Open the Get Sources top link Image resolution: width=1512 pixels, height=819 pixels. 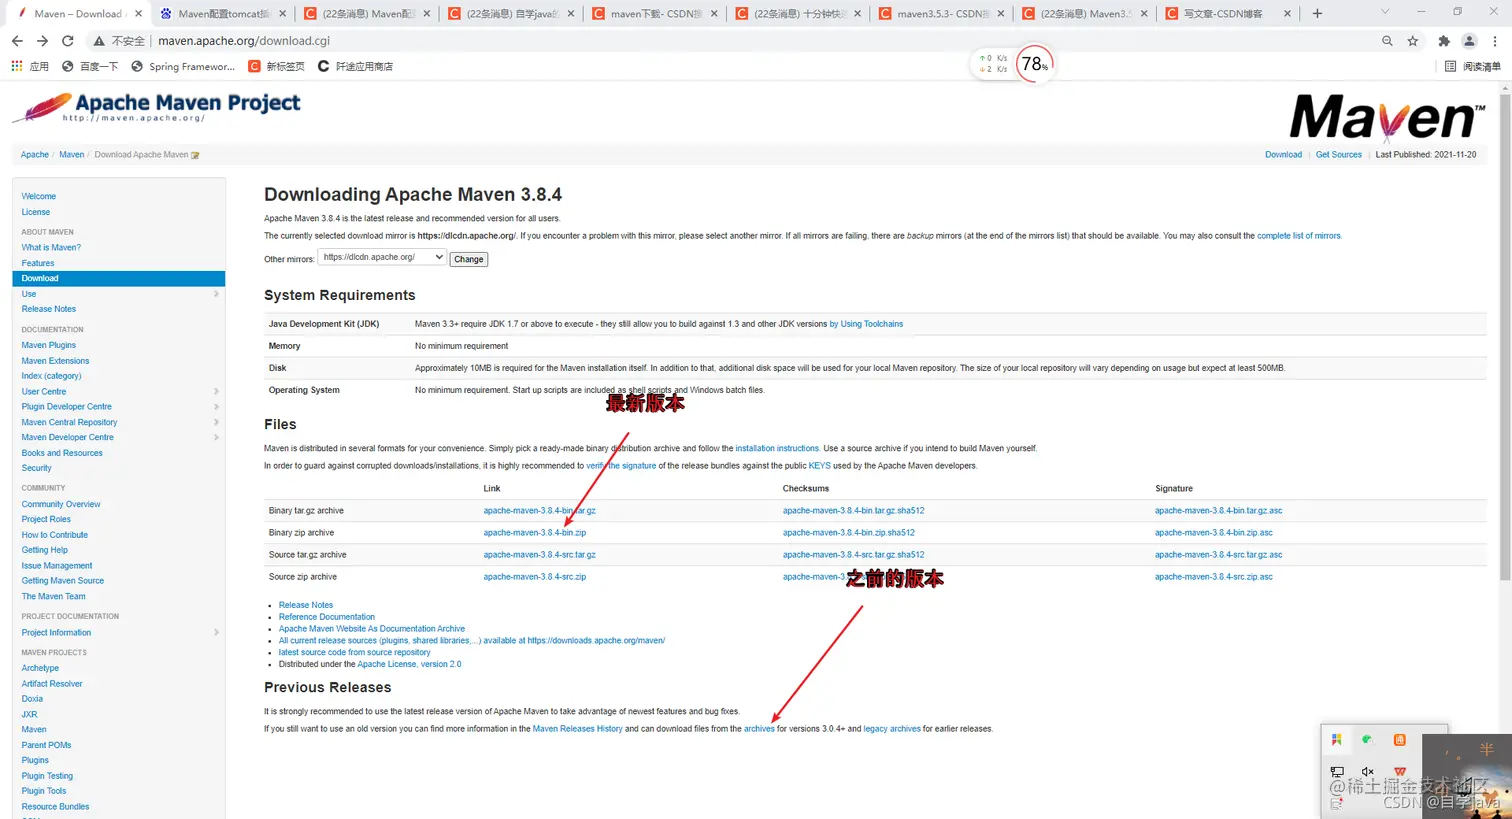(1339, 155)
